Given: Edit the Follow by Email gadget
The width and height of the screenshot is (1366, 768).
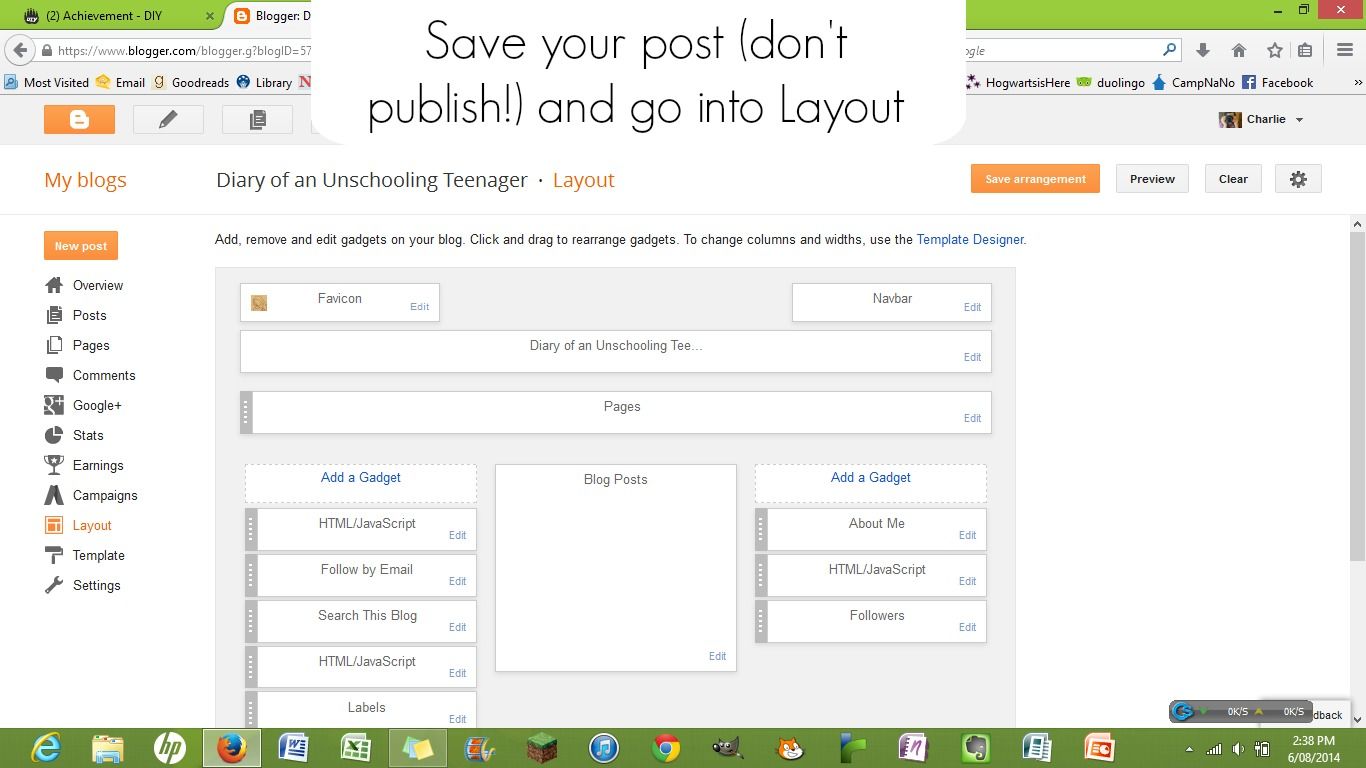Looking at the screenshot, I should tap(457, 580).
